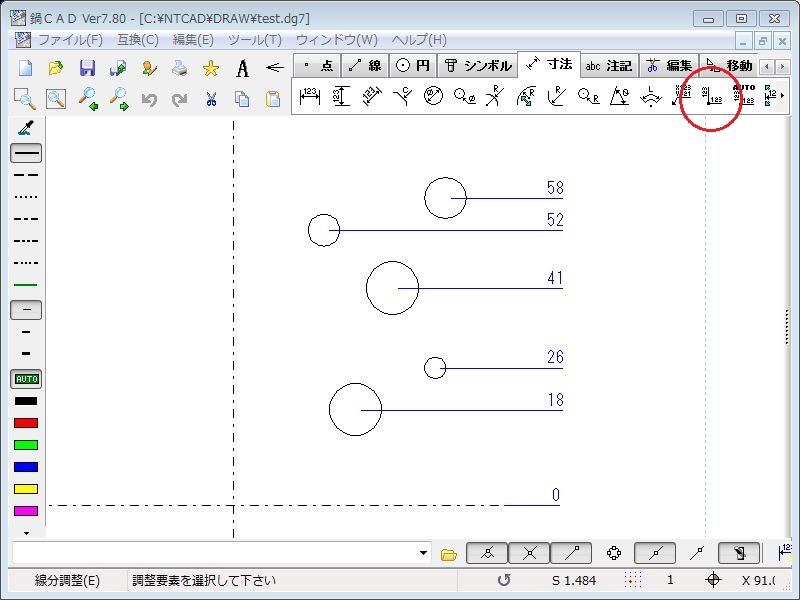This screenshot has width=800, height=600.
Task: Select arc length 'L' dimension tool
Action: (651, 96)
